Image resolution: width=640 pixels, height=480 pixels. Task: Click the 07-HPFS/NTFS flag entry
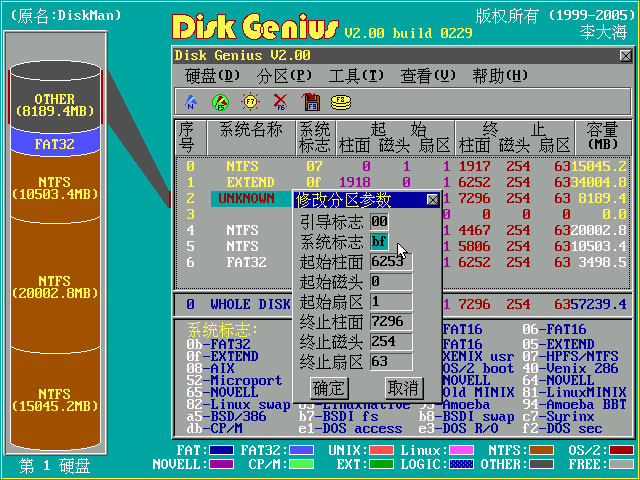pyautogui.click(x=571, y=356)
